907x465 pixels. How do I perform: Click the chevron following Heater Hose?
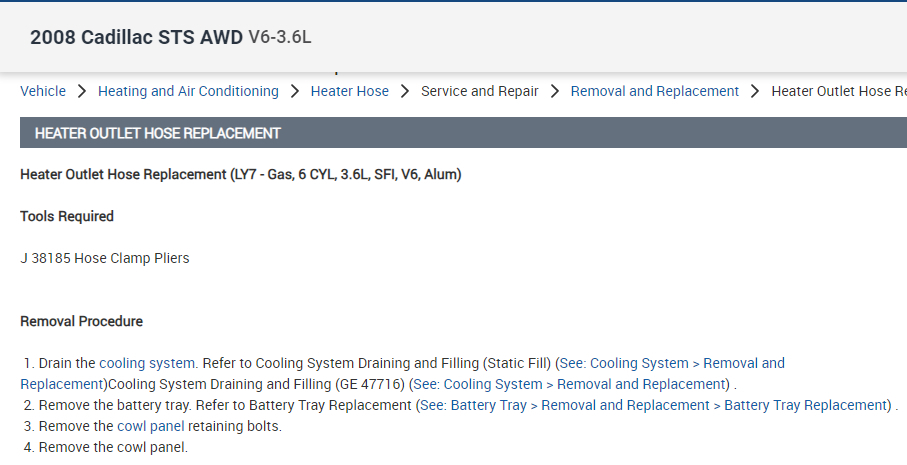coord(405,91)
